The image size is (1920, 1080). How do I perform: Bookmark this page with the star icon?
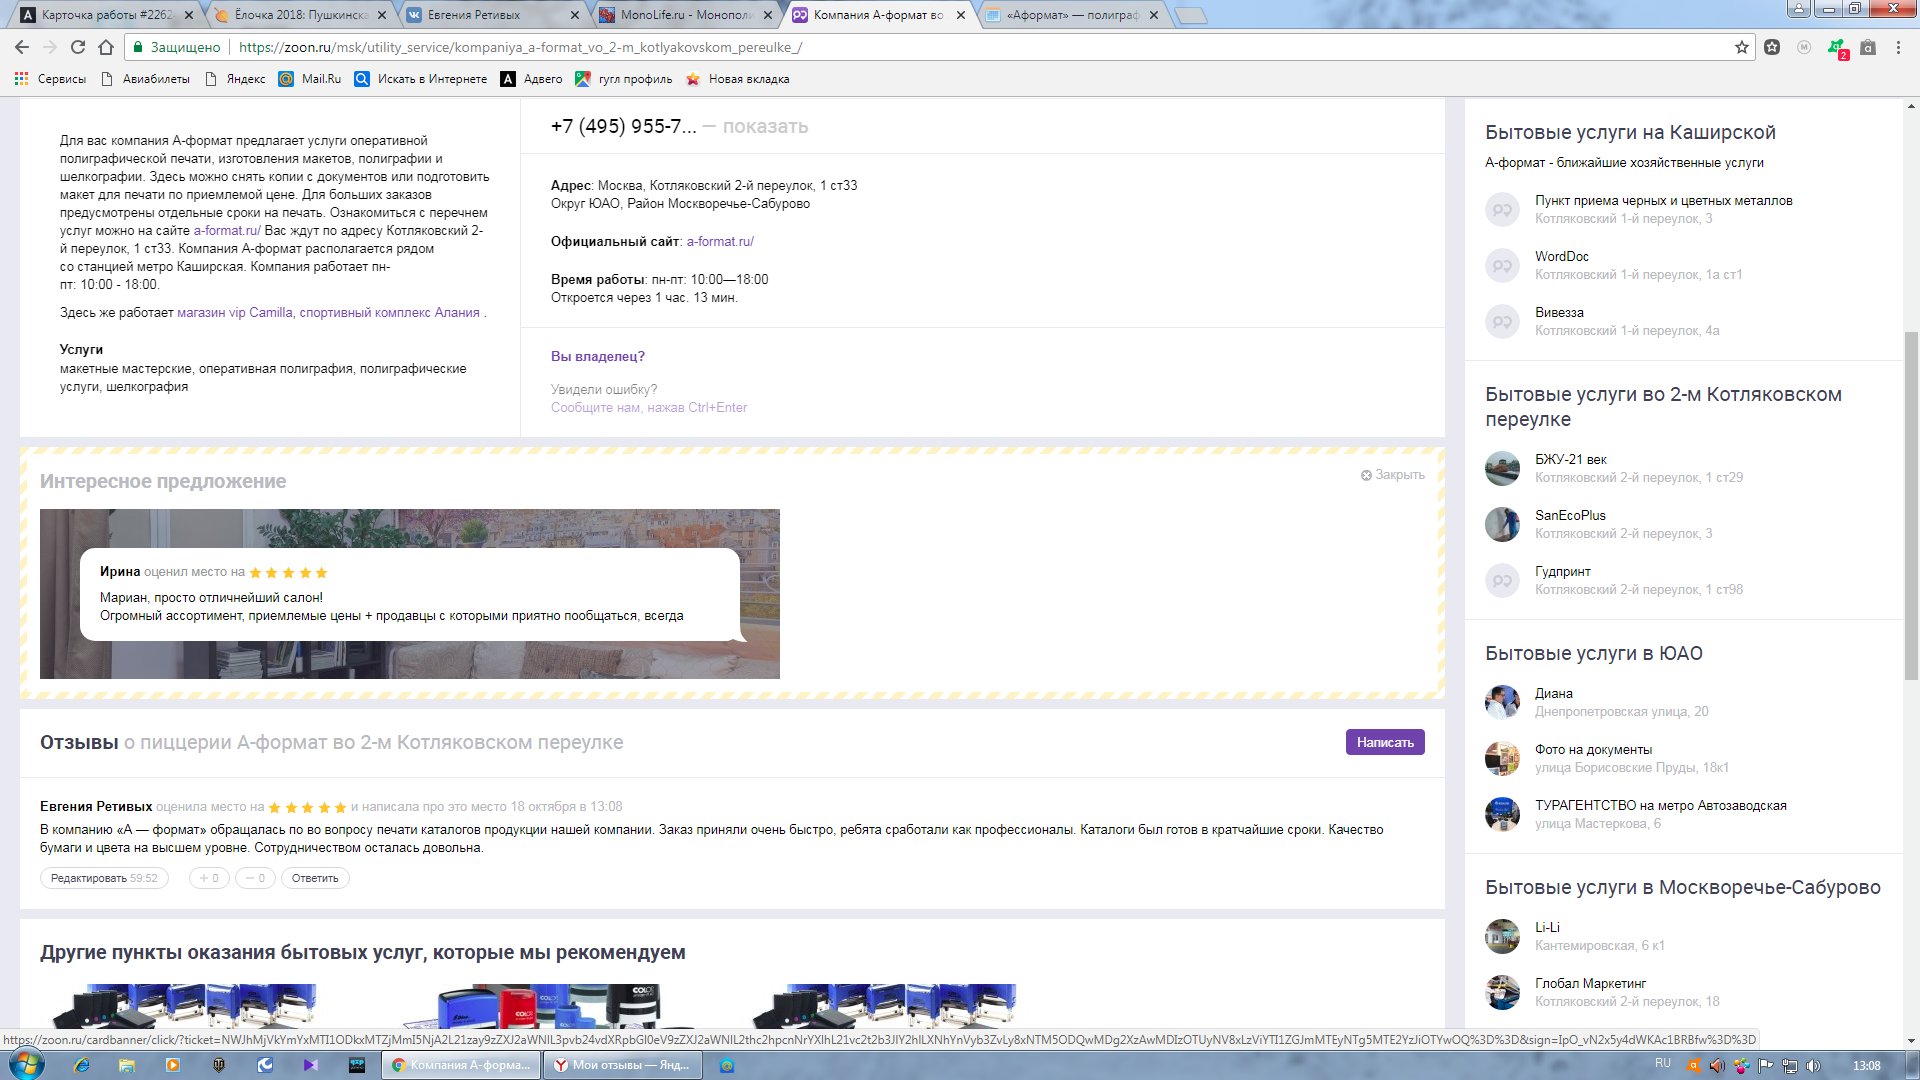click(x=1742, y=47)
